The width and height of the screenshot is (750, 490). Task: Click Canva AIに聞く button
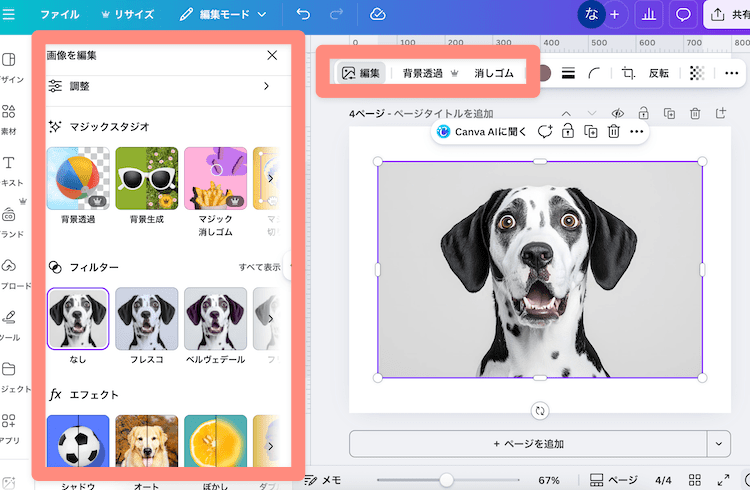(482, 132)
